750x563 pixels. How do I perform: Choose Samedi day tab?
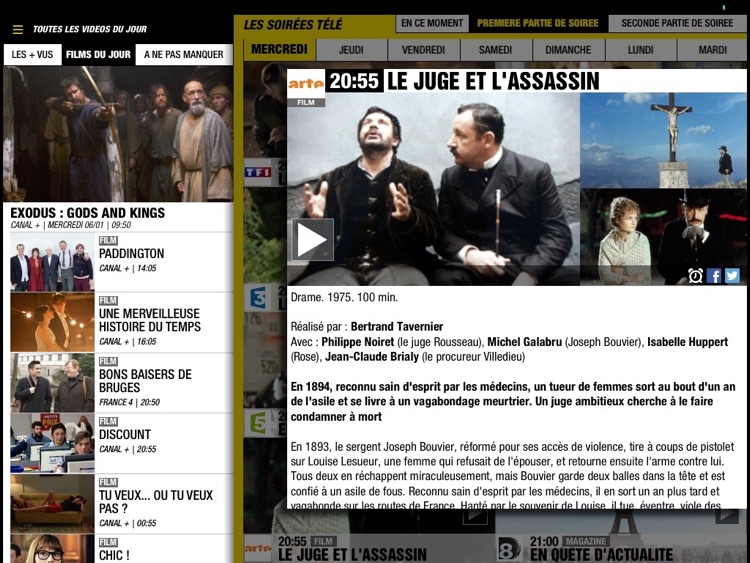pyautogui.click(x=496, y=50)
